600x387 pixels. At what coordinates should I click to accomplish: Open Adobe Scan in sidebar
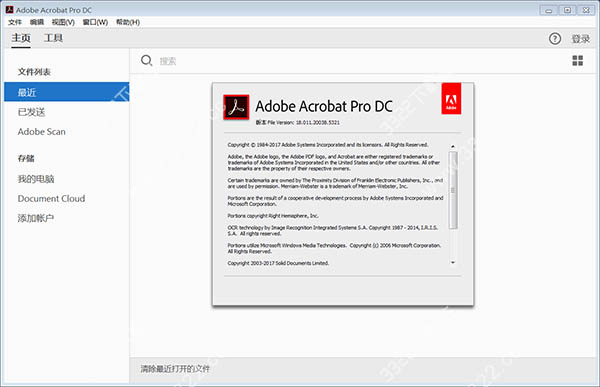coord(42,132)
